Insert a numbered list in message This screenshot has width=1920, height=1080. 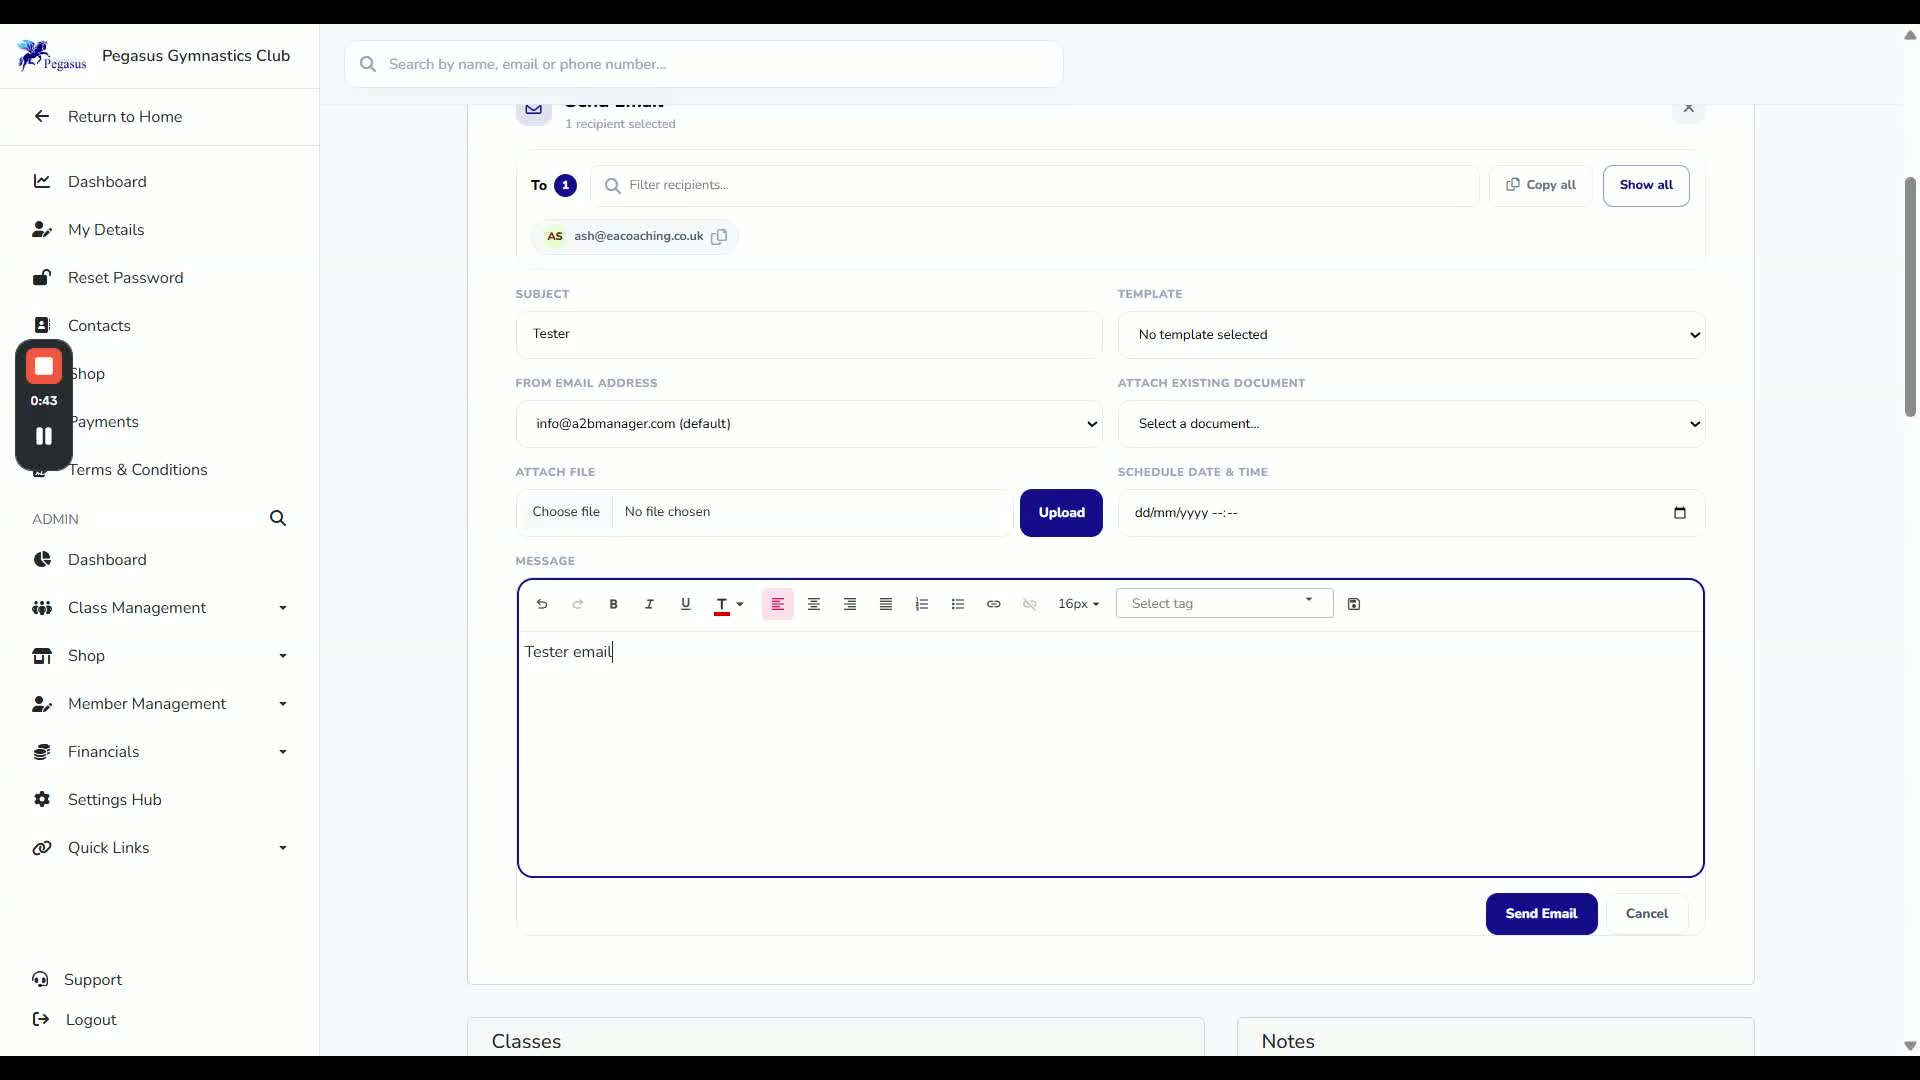click(x=921, y=604)
